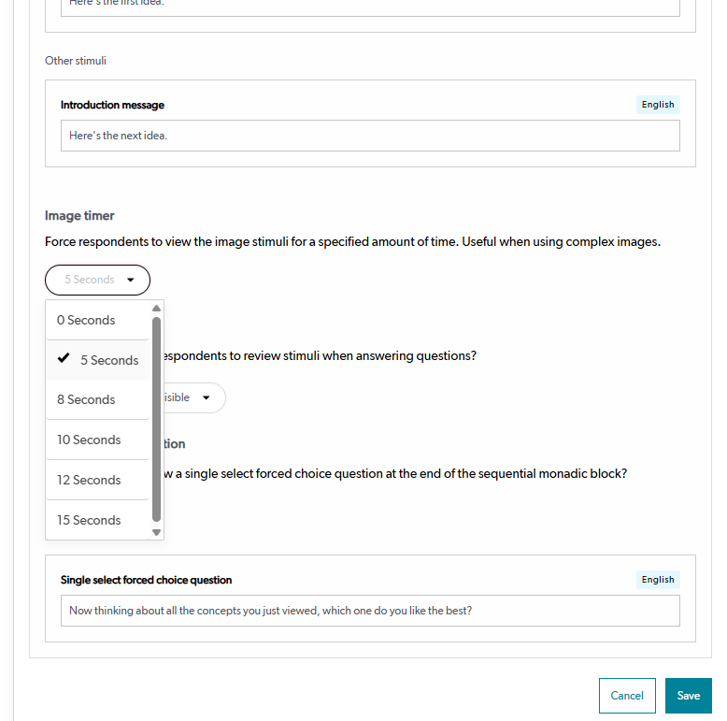Select the 0 Seconds option
The height and width of the screenshot is (721, 727).
click(x=98, y=320)
